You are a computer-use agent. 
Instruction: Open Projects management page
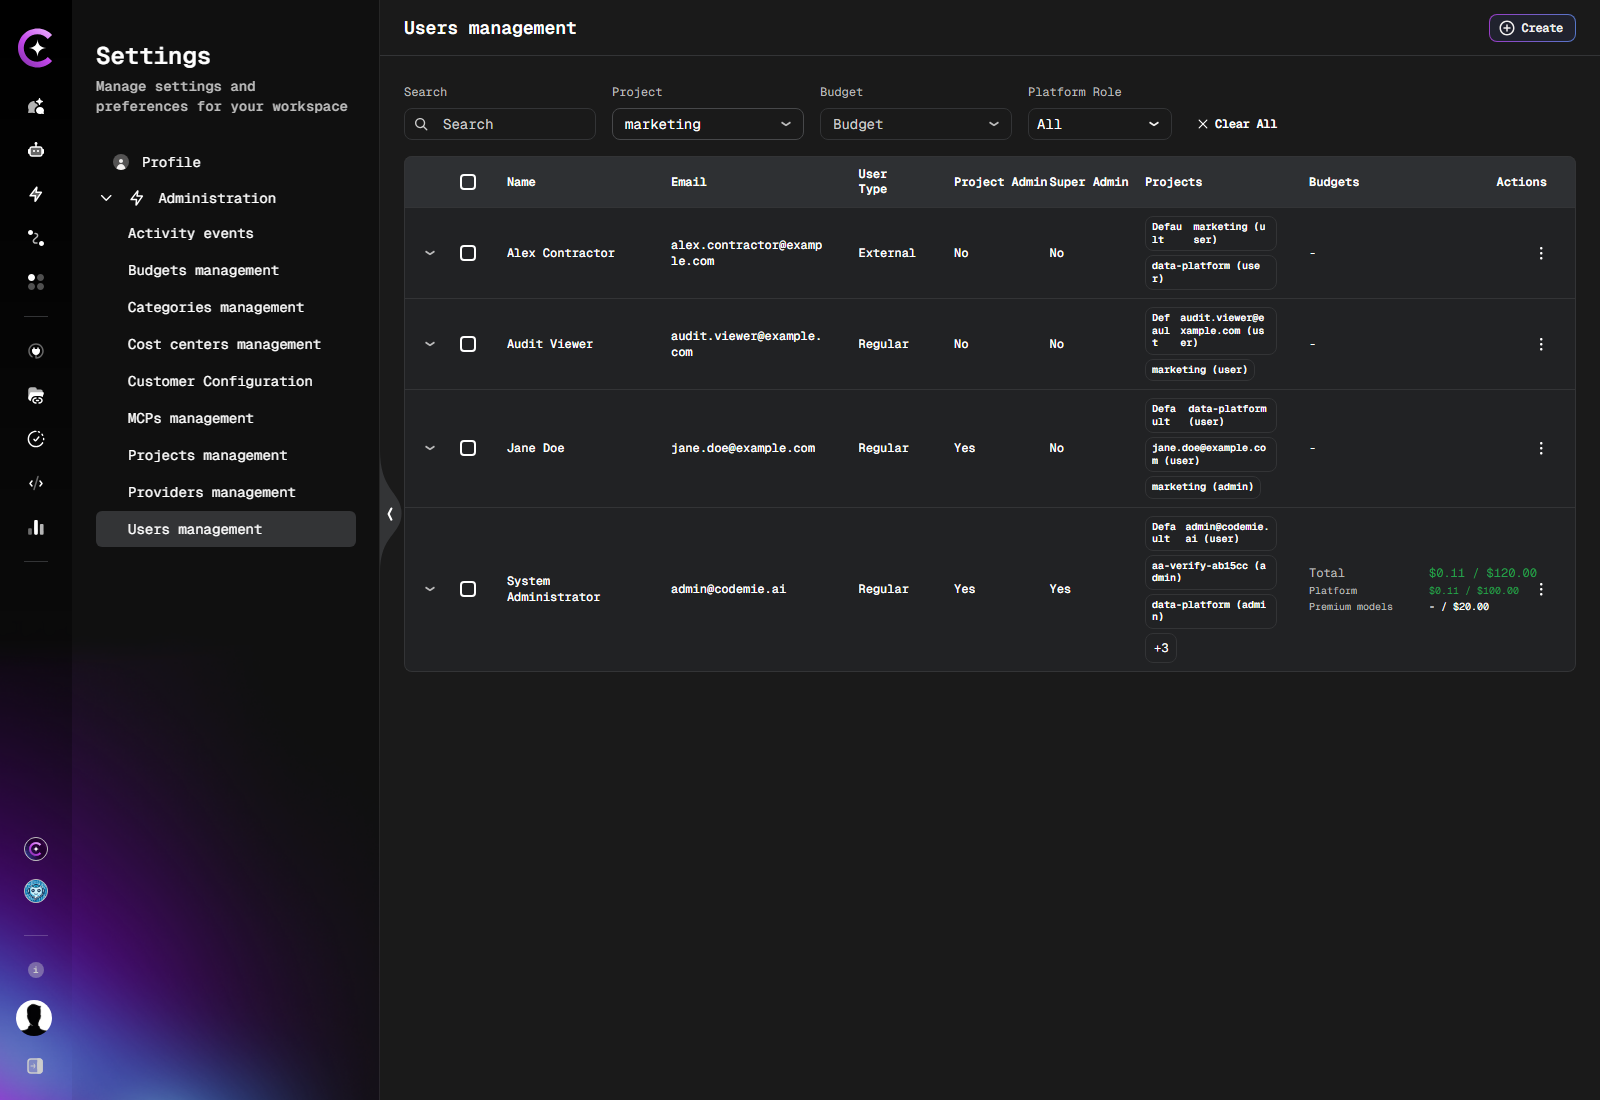pos(207,455)
